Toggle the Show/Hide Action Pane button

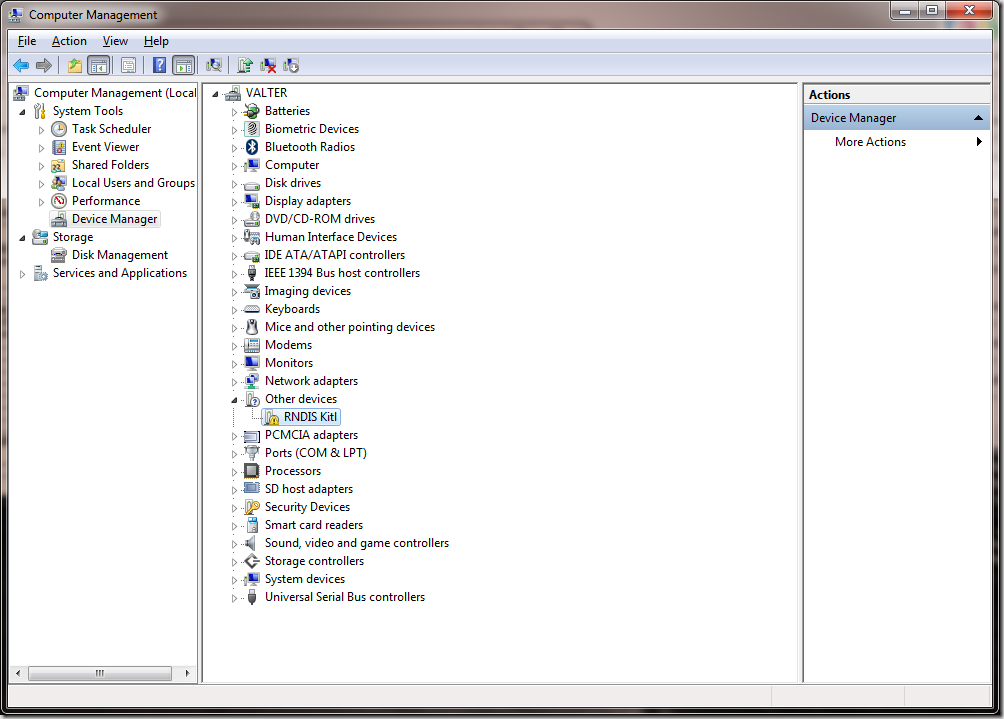183,65
